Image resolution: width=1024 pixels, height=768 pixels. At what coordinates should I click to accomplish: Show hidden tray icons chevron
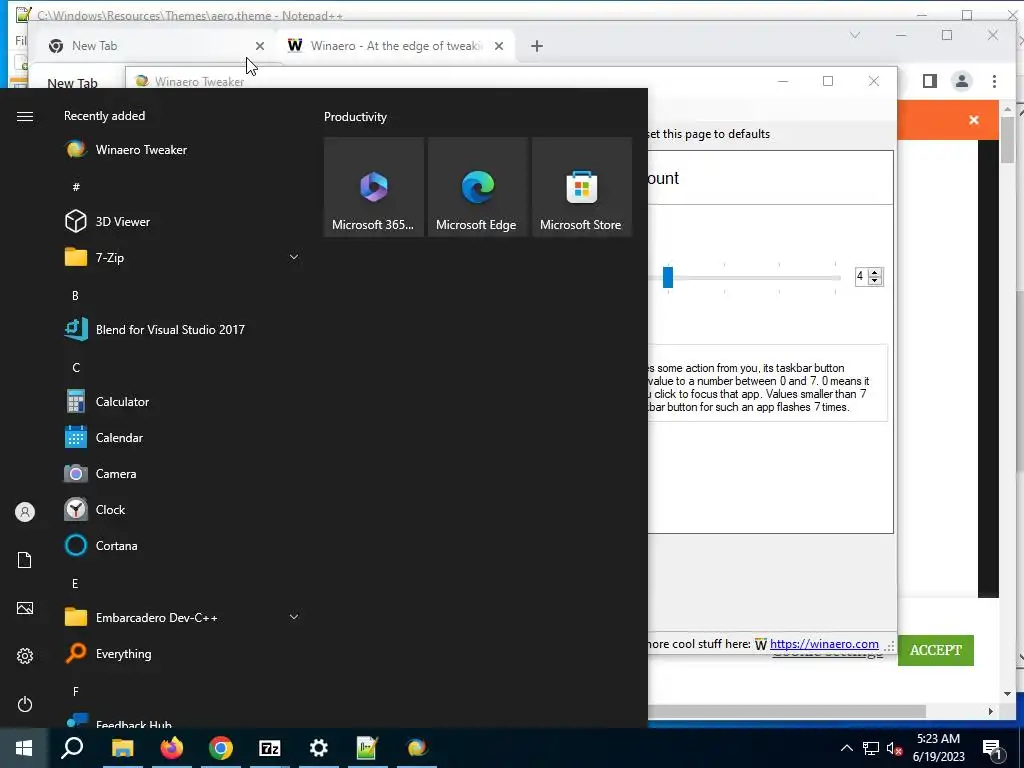(846, 748)
